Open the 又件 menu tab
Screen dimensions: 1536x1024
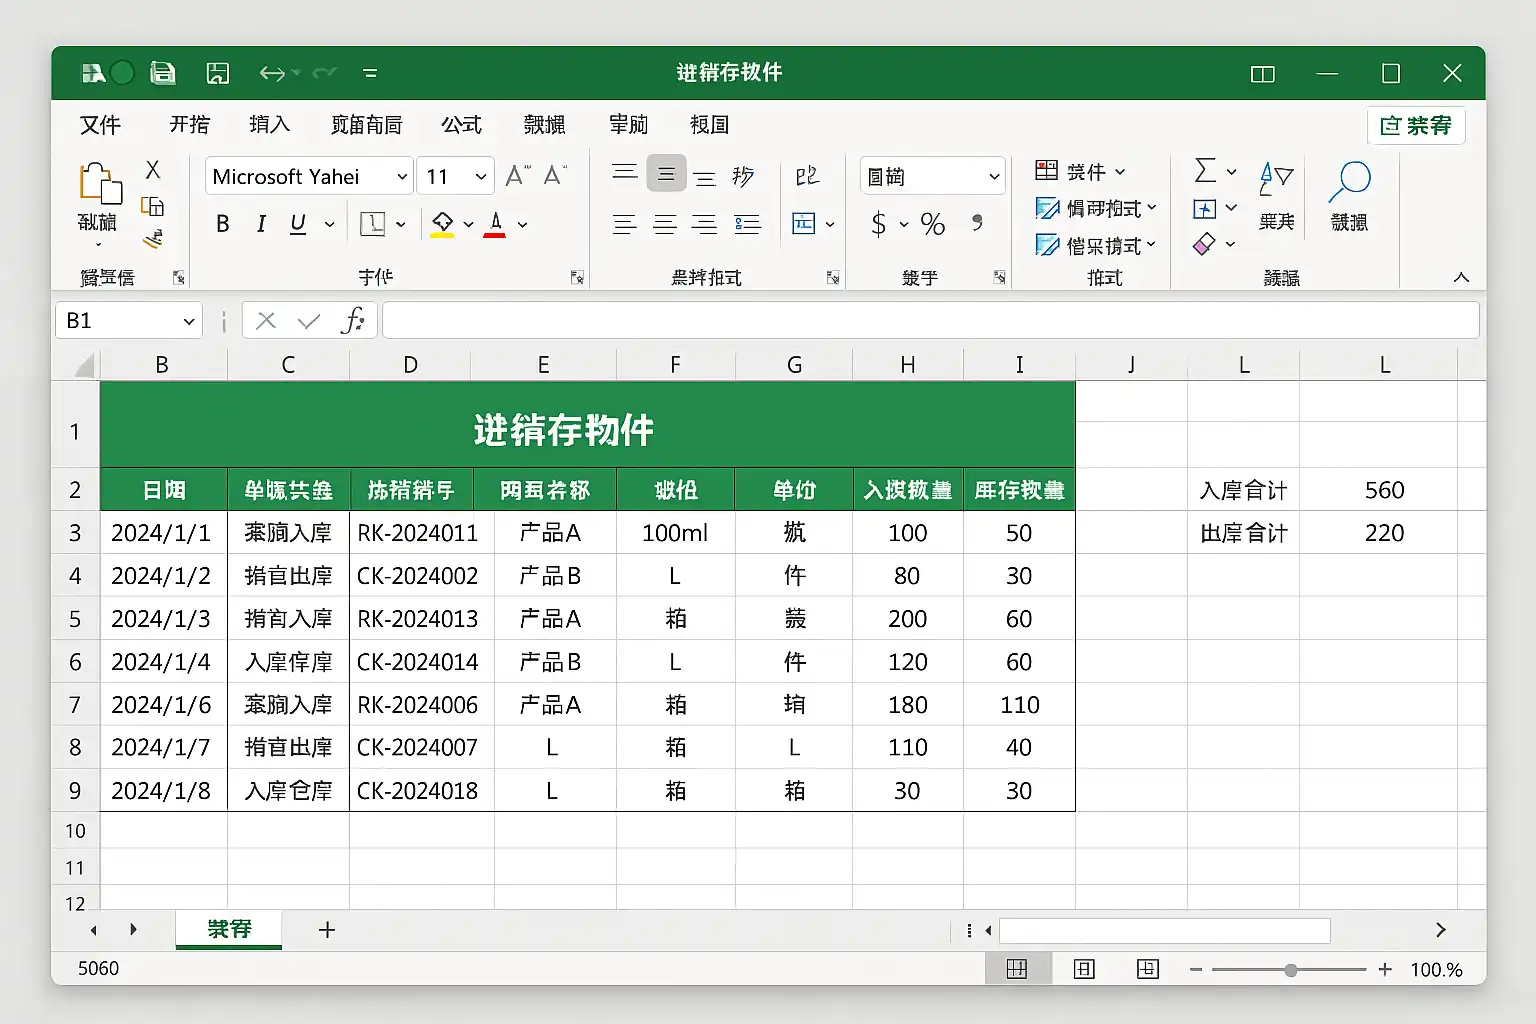click(x=100, y=125)
